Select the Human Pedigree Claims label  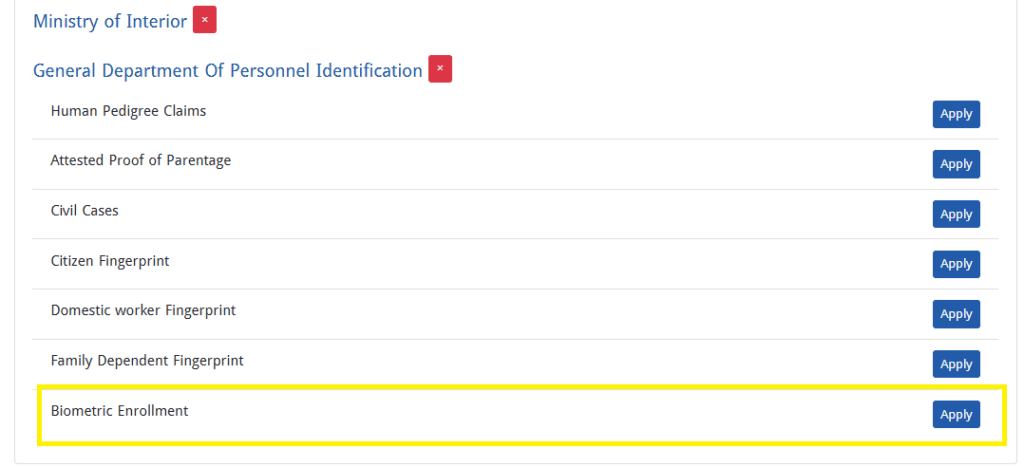[x=128, y=111]
